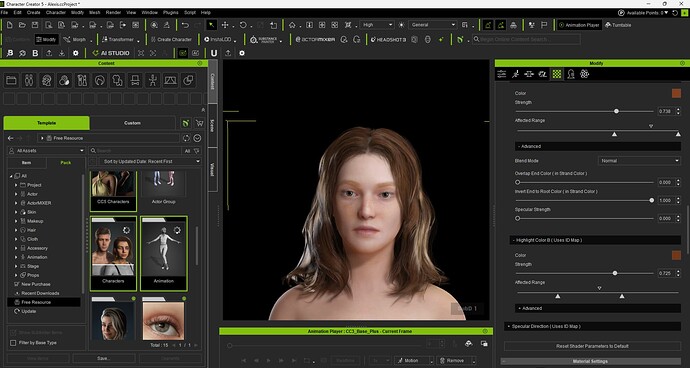Enable Filter by Base Type checkbox
The width and height of the screenshot is (690, 368).
[x=13, y=342]
